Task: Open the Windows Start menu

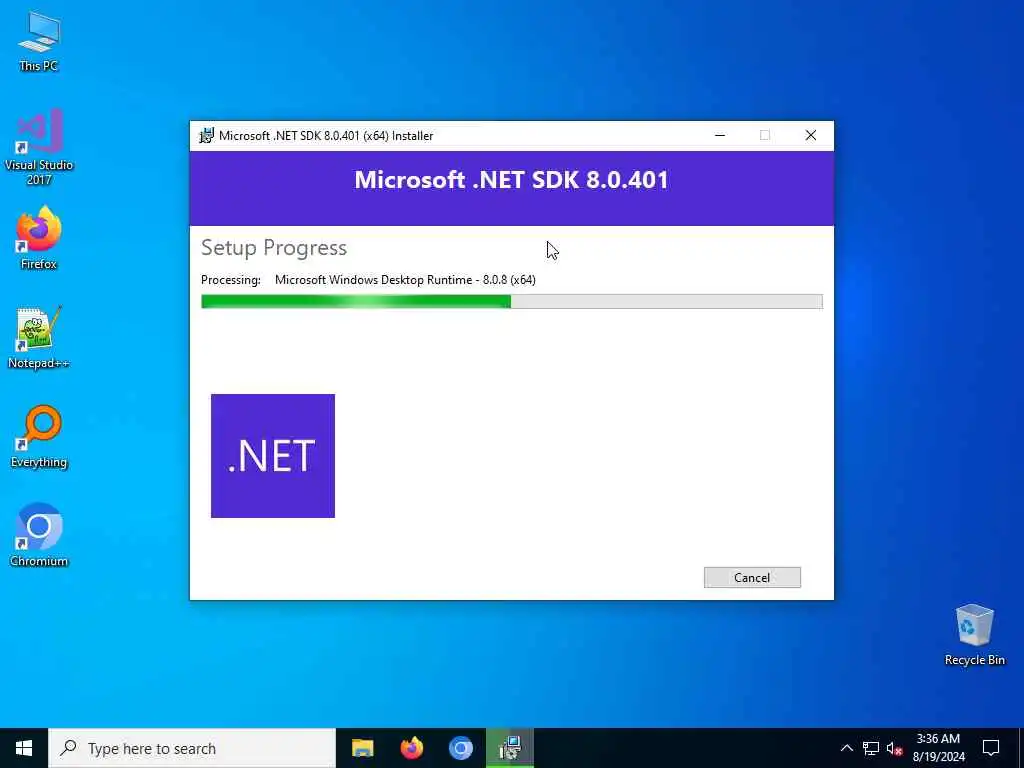Action: click(x=24, y=748)
